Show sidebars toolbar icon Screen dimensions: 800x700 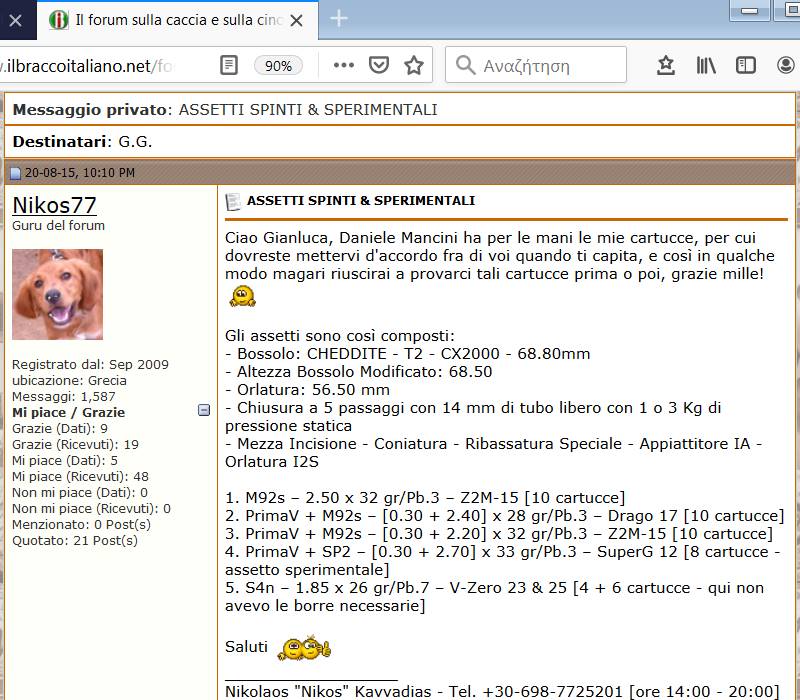(x=745, y=65)
